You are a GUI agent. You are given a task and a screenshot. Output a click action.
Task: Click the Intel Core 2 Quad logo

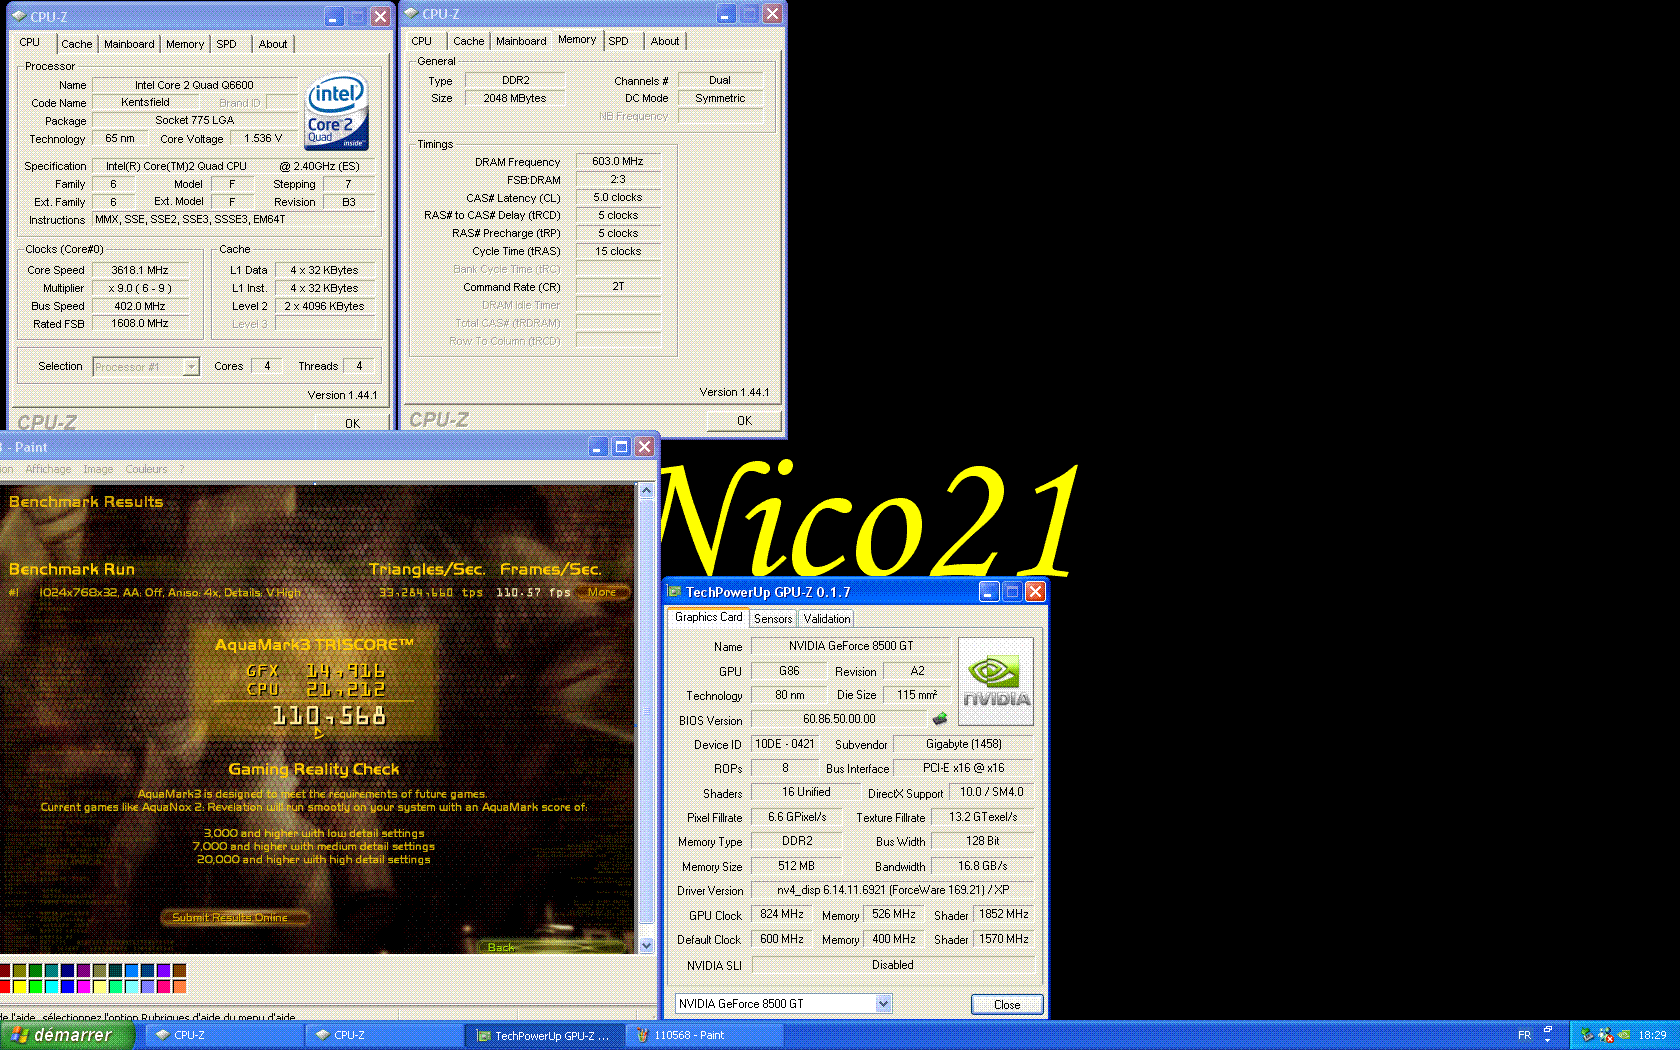pyautogui.click(x=337, y=113)
